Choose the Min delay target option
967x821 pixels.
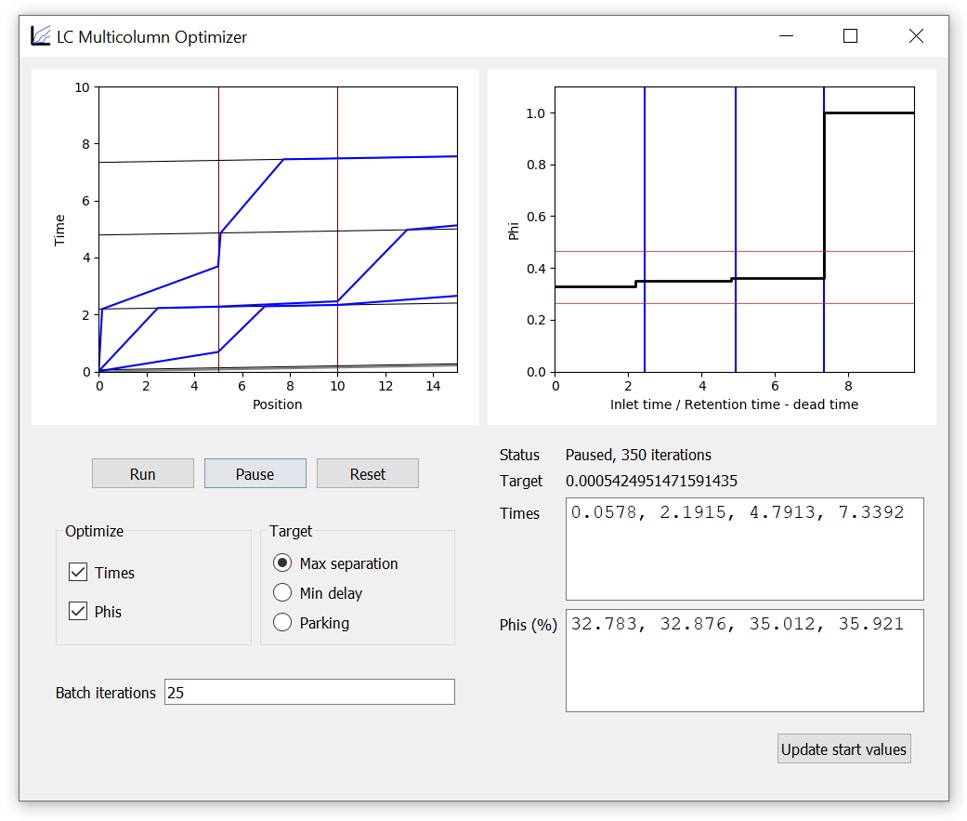point(283,593)
